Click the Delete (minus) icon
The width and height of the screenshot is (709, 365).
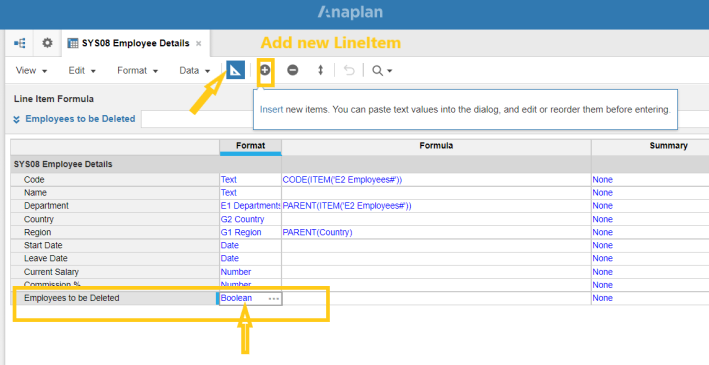(293, 70)
